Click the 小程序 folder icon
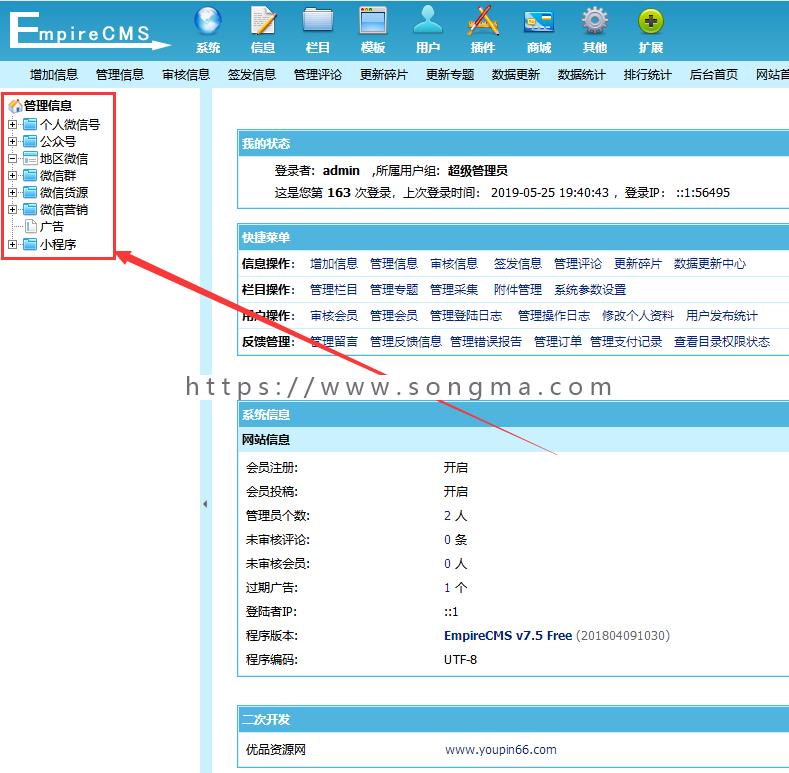 point(30,245)
